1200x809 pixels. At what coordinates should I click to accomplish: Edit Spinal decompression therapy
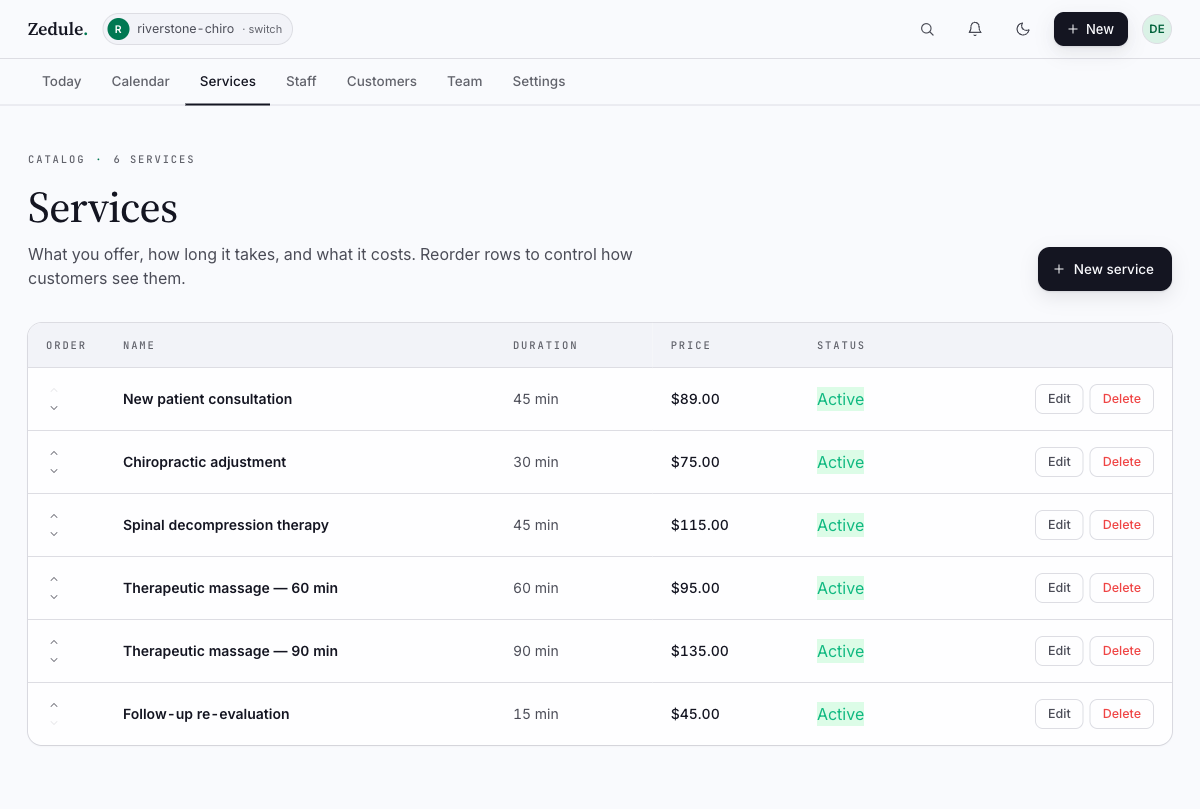pyautogui.click(x=1059, y=525)
